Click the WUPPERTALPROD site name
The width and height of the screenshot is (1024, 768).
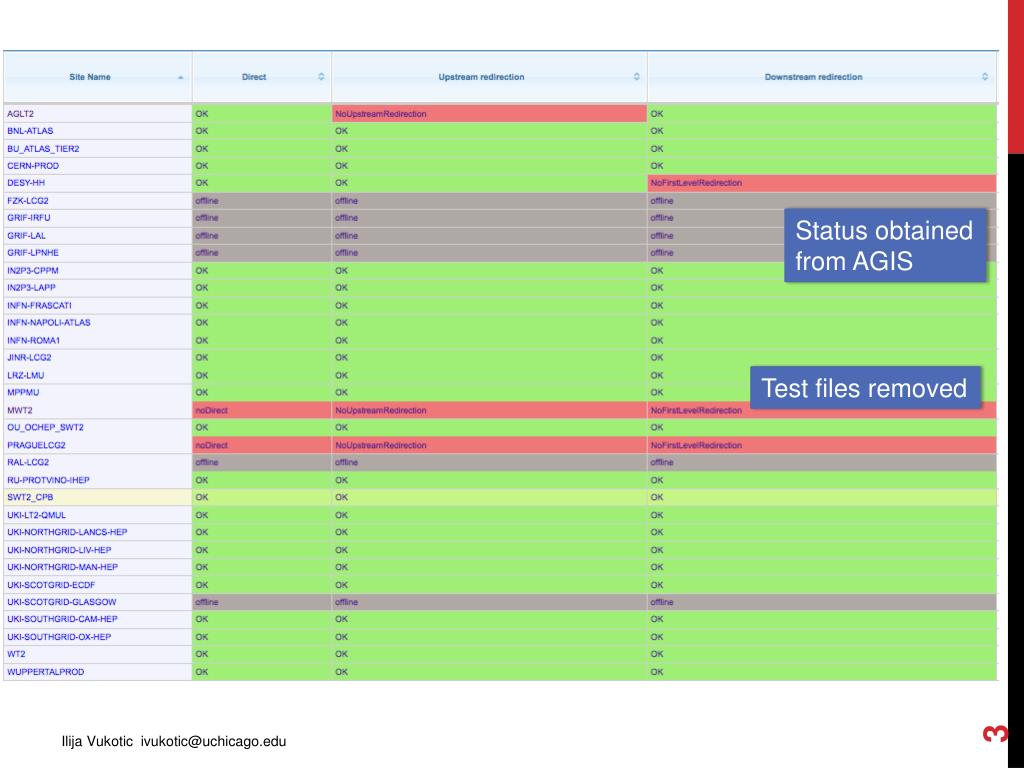coord(46,671)
